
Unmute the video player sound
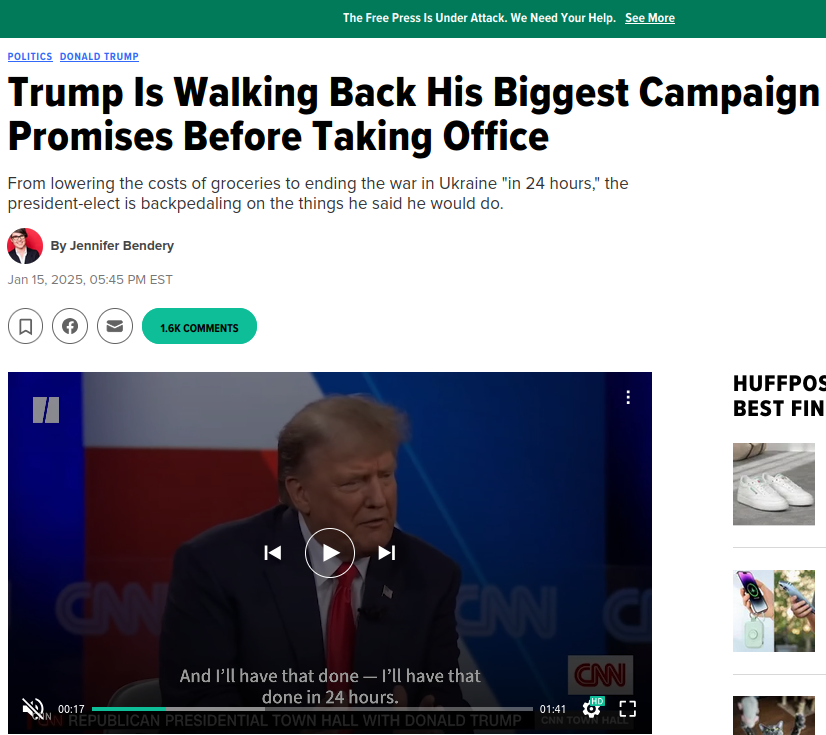point(33,709)
